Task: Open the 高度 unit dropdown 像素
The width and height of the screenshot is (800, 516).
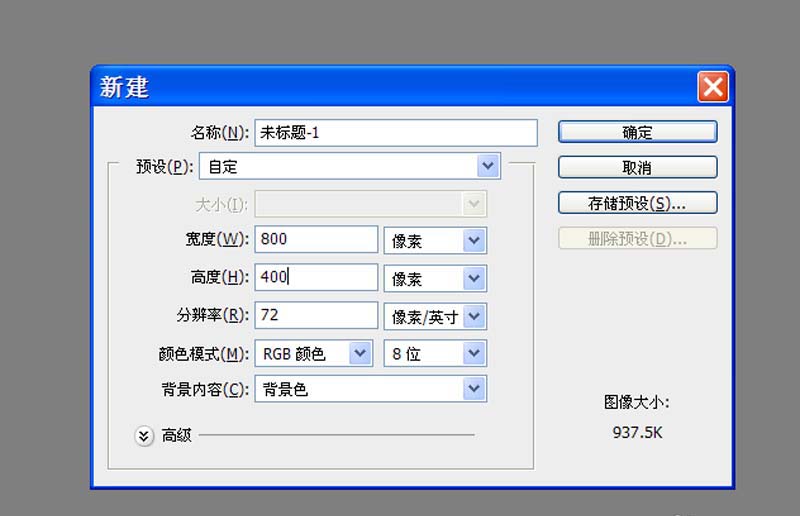Action: 435,278
